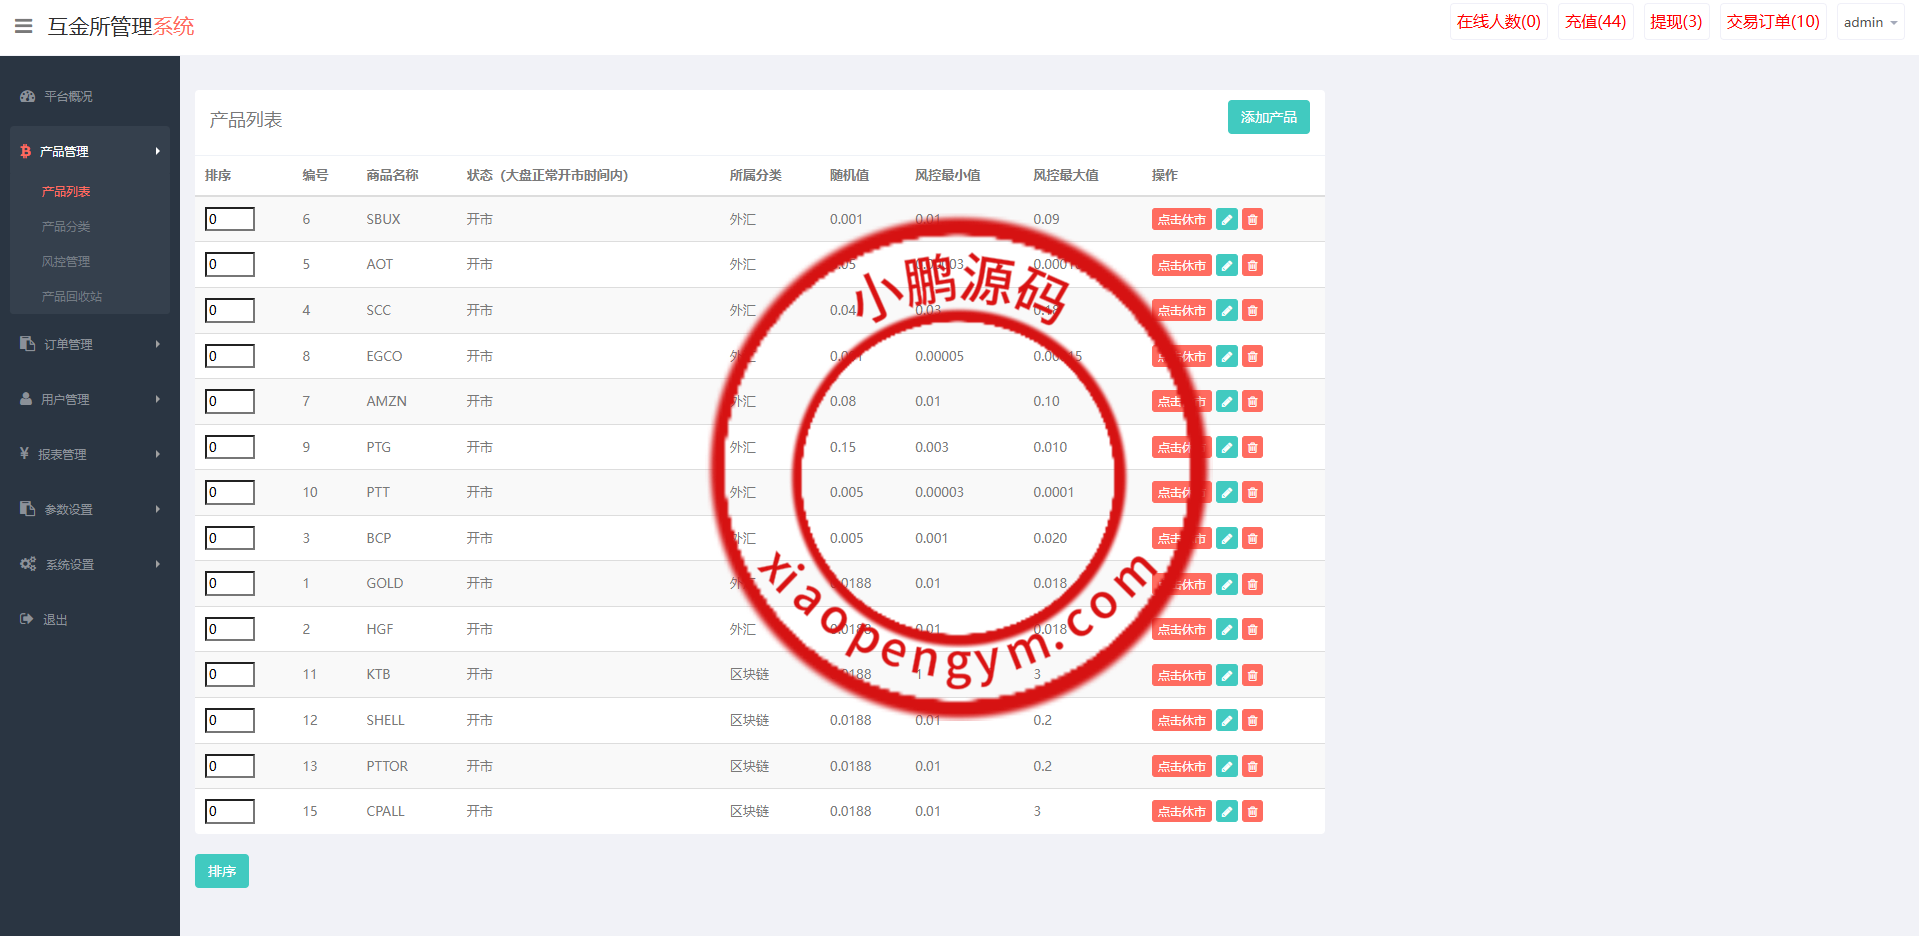Expand the 订单管理 sidebar menu
1919x936 pixels.
click(90, 344)
